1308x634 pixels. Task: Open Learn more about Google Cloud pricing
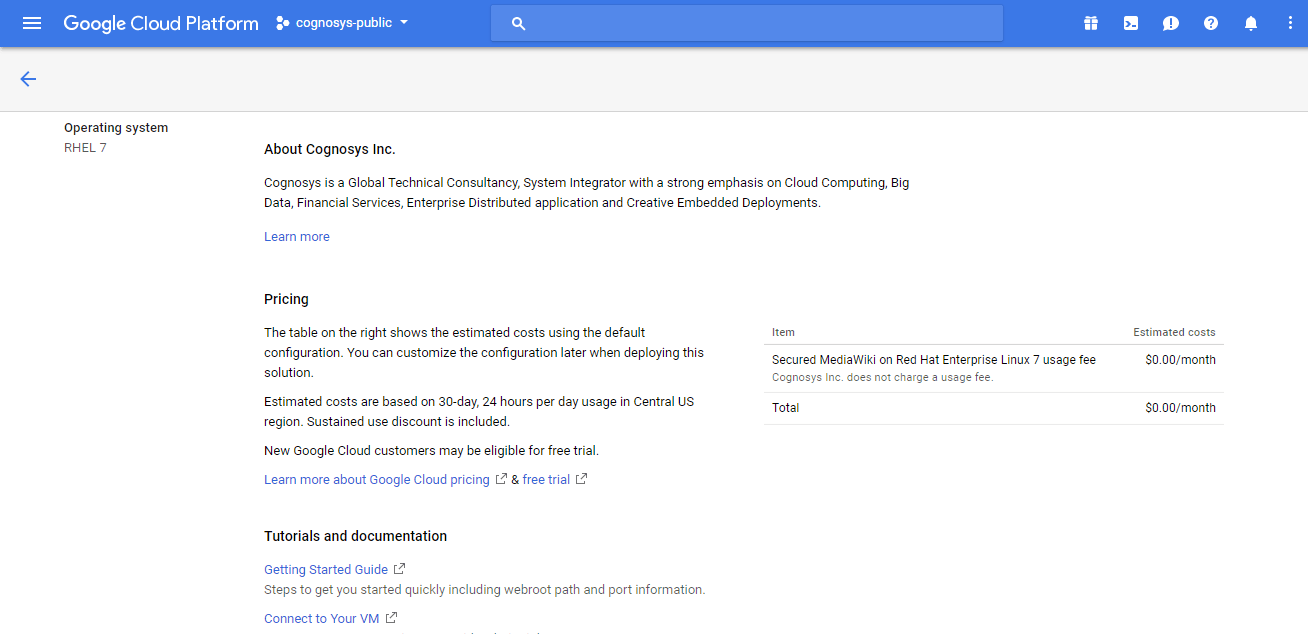(377, 480)
